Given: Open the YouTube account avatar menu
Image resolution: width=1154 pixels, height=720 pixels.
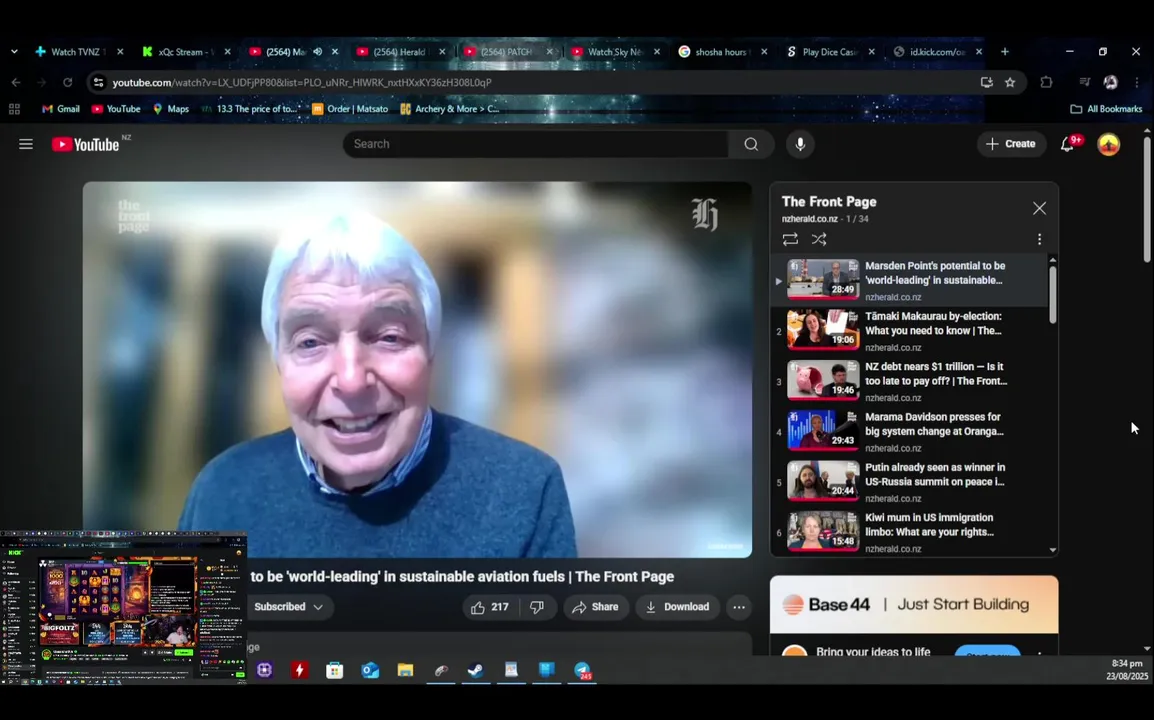Looking at the screenshot, I should (x=1108, y=144).
